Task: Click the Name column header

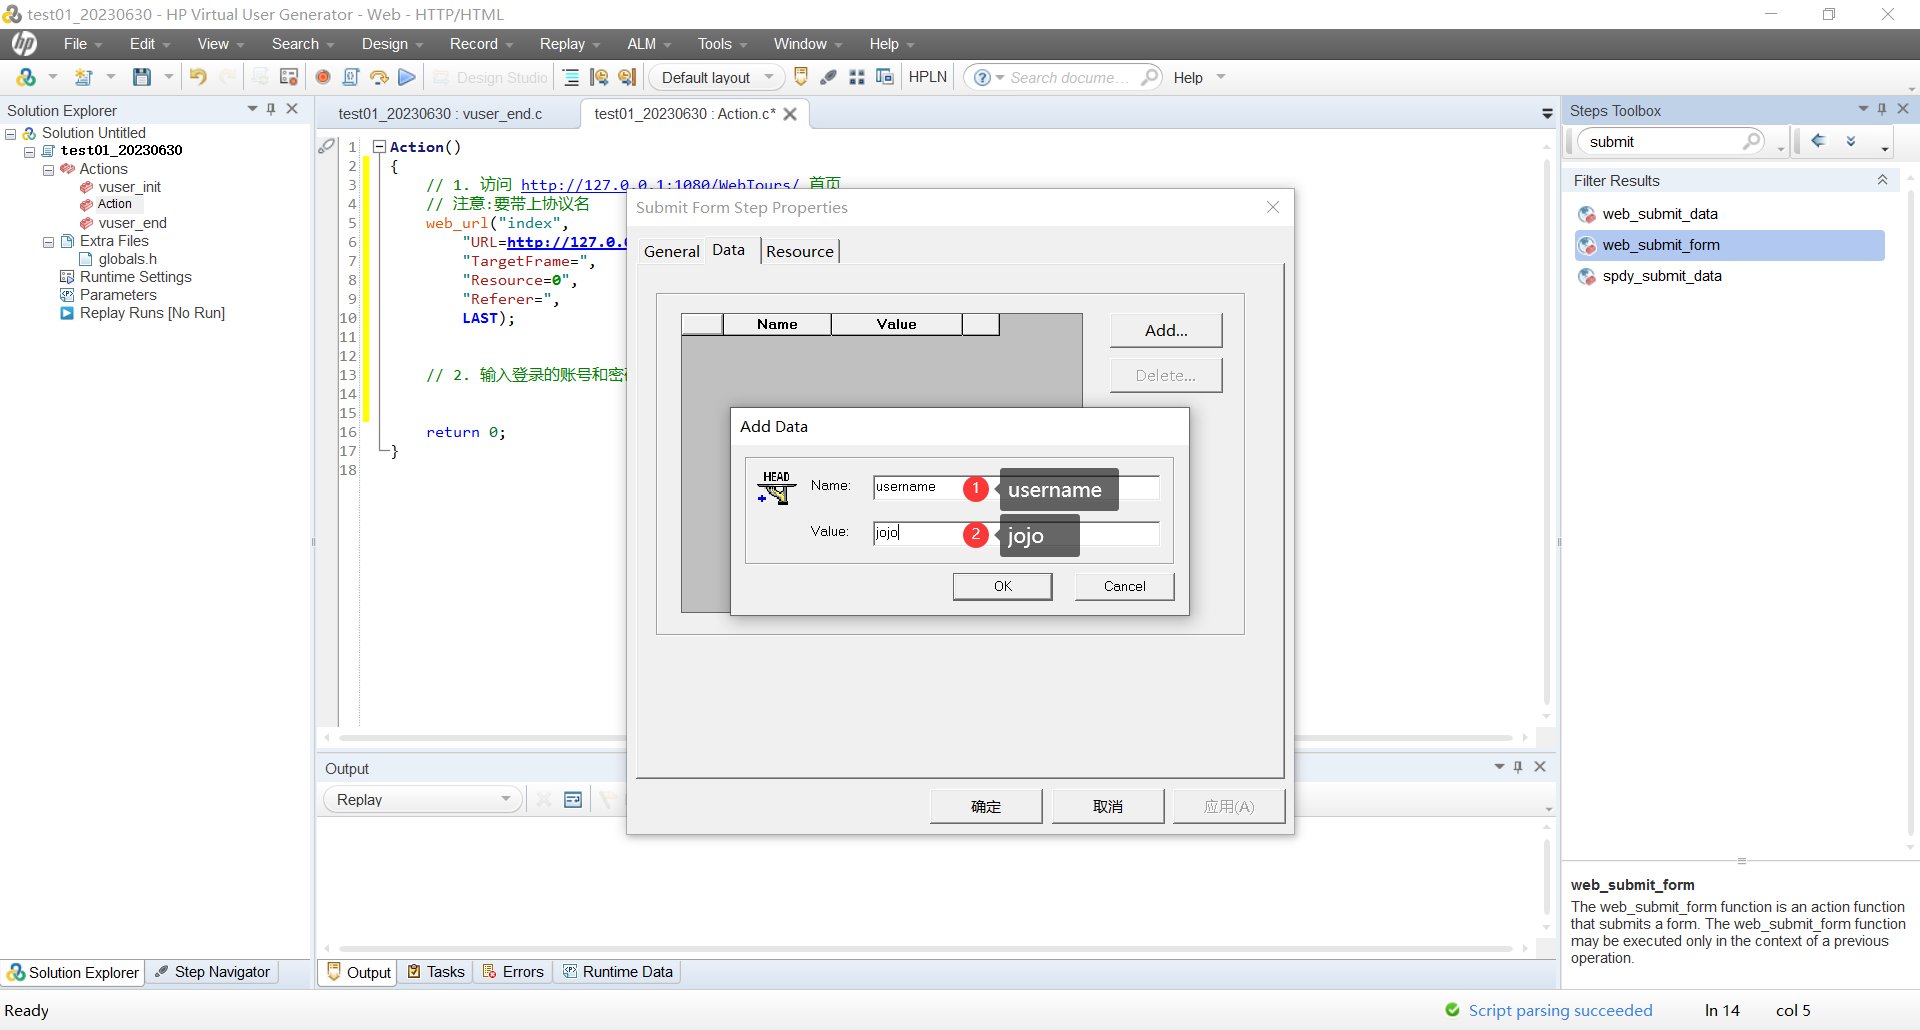Action: [x=777, y=324]
